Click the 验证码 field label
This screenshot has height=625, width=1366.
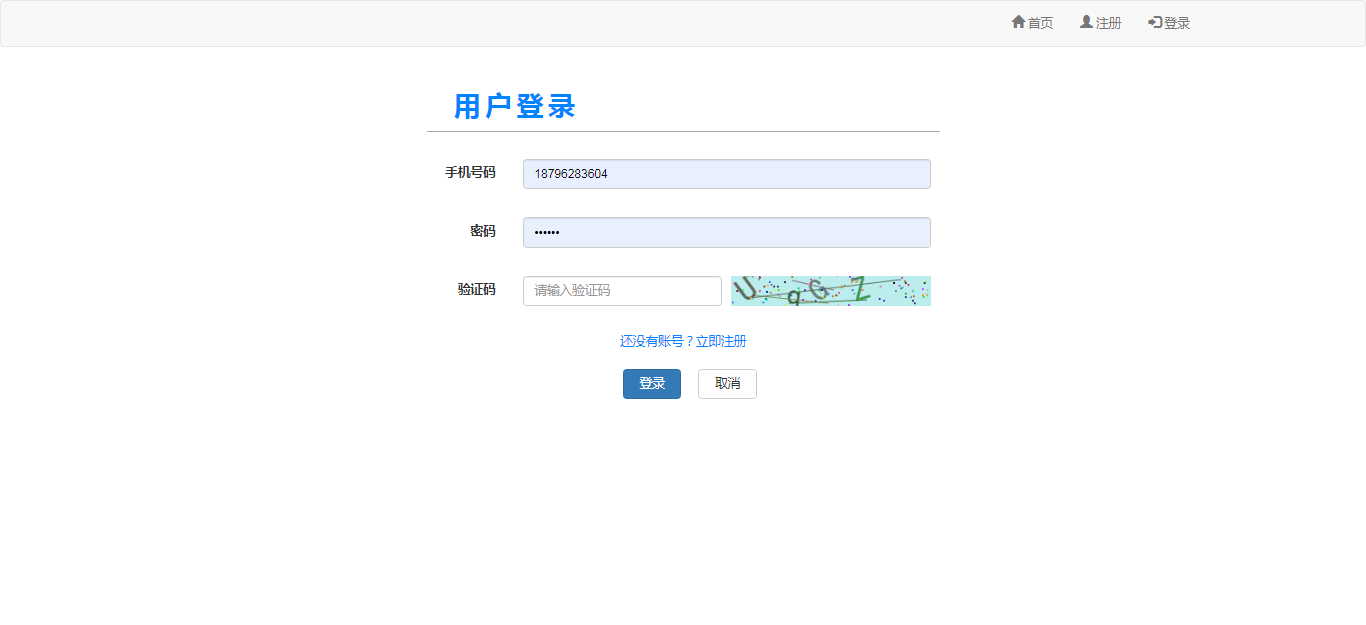click(x=476, y=289)
